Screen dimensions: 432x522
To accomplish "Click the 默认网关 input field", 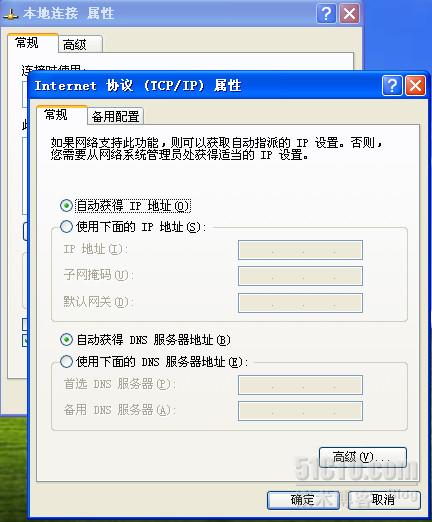I will coord(300,303).
